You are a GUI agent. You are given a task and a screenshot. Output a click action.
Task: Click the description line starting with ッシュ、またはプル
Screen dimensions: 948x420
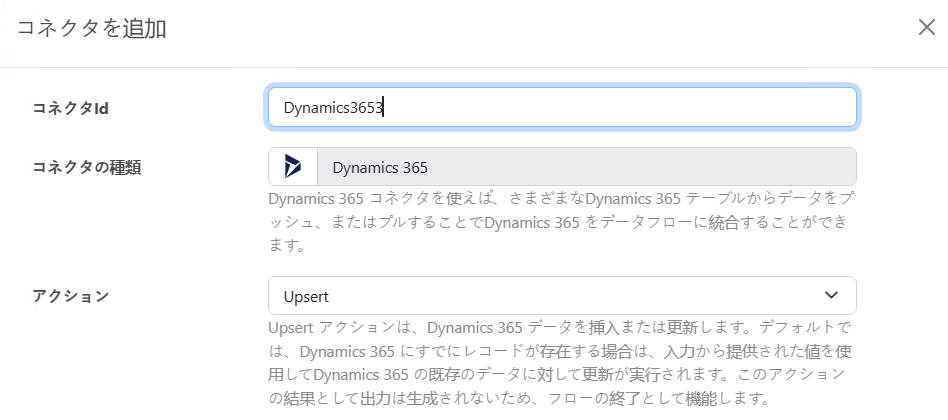(561, 221)
